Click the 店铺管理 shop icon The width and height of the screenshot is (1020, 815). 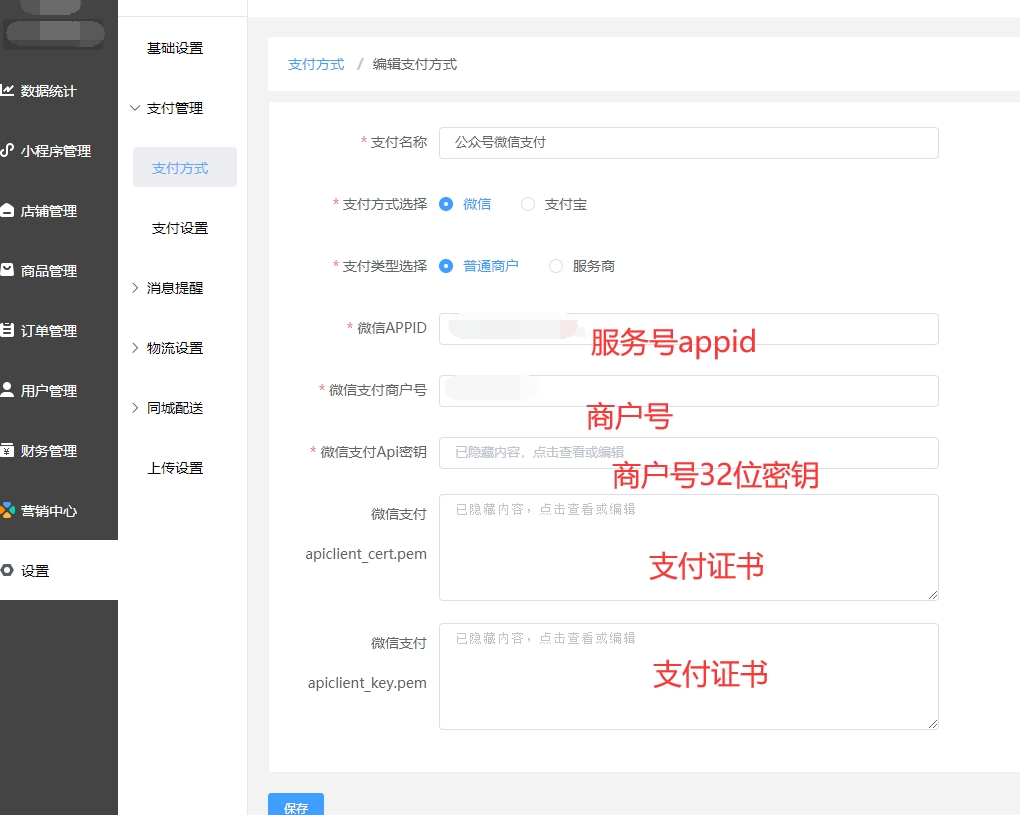click(x=7, y=210)
